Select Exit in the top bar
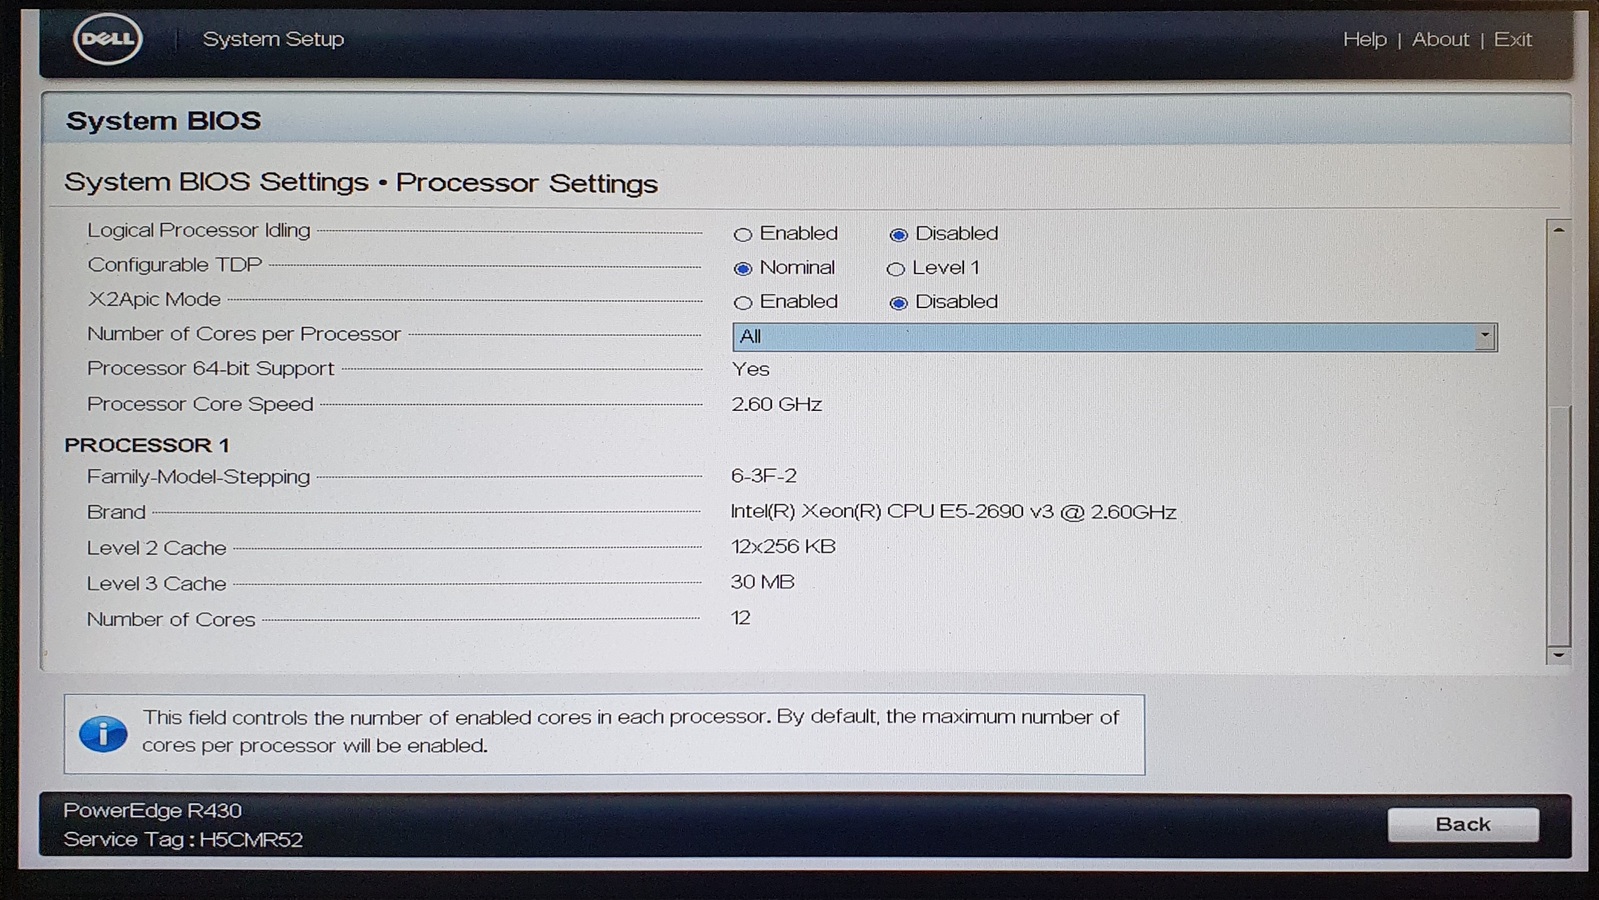1599x900 pixels. tap(1512, 39)
